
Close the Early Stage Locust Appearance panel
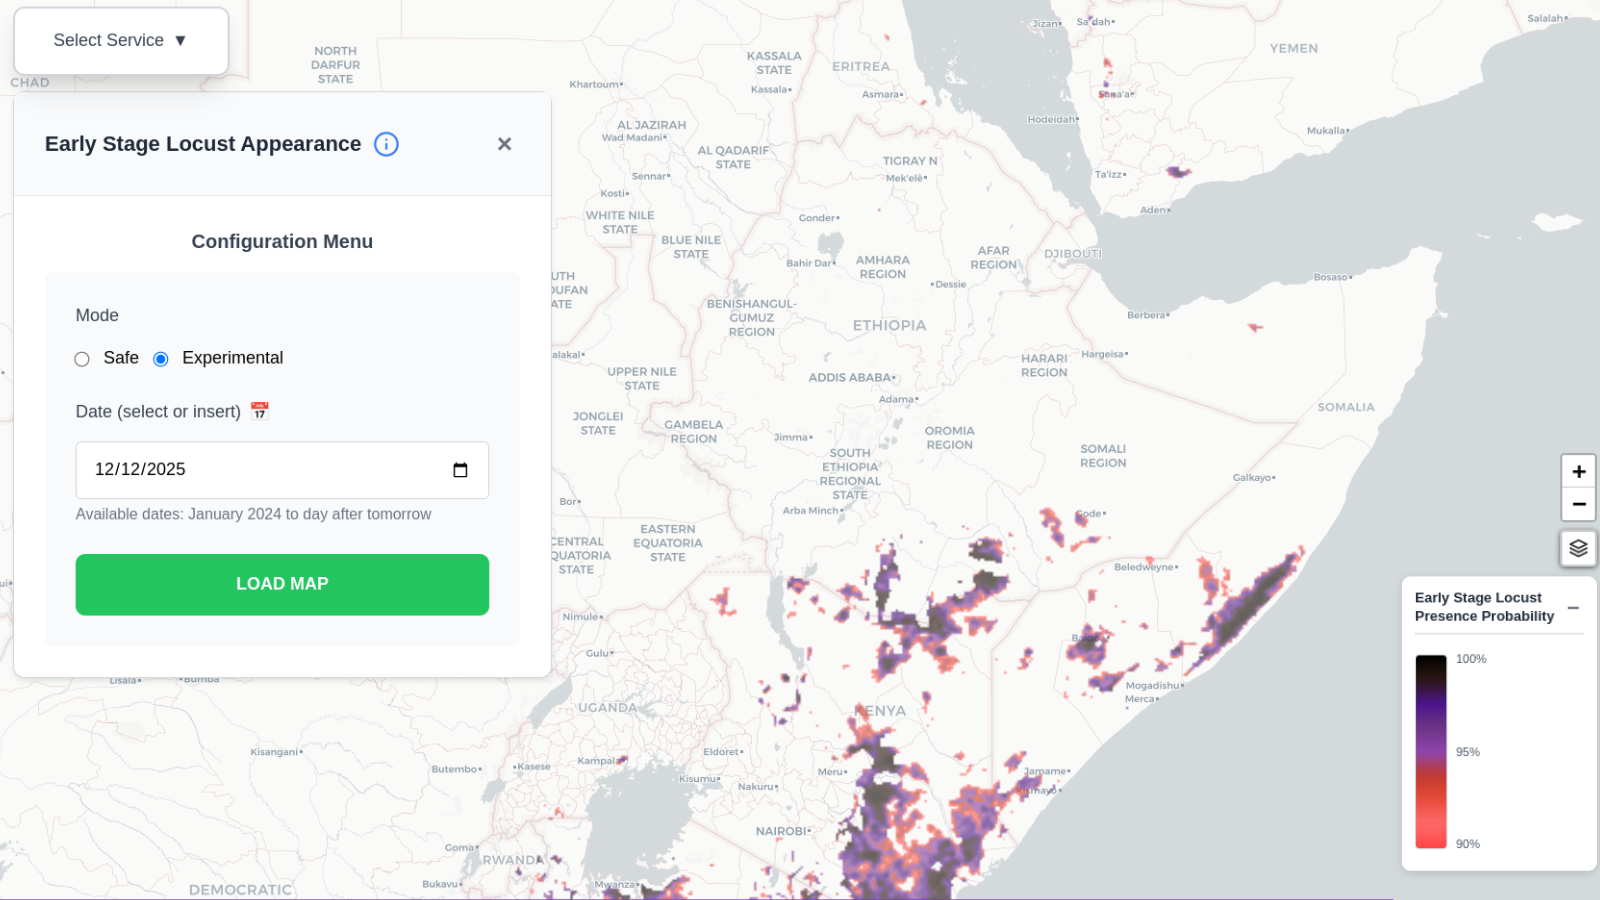pyautogui.click(x=504, y=144)
